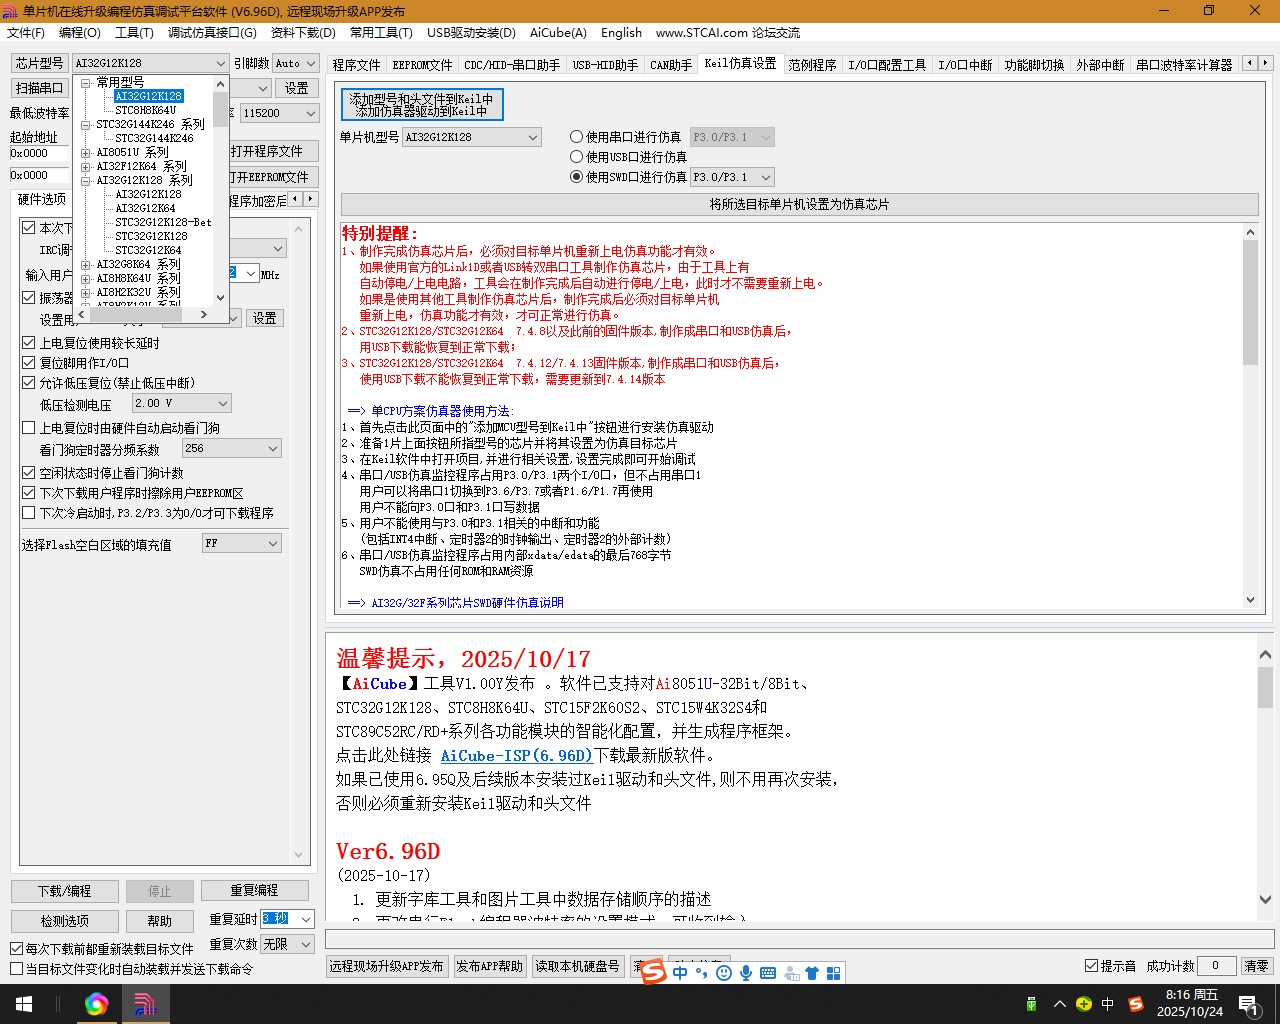This screenshot has height=1024, width=1280.
Task: Click the 检测选项 button
Action: (x=64, y=920)
